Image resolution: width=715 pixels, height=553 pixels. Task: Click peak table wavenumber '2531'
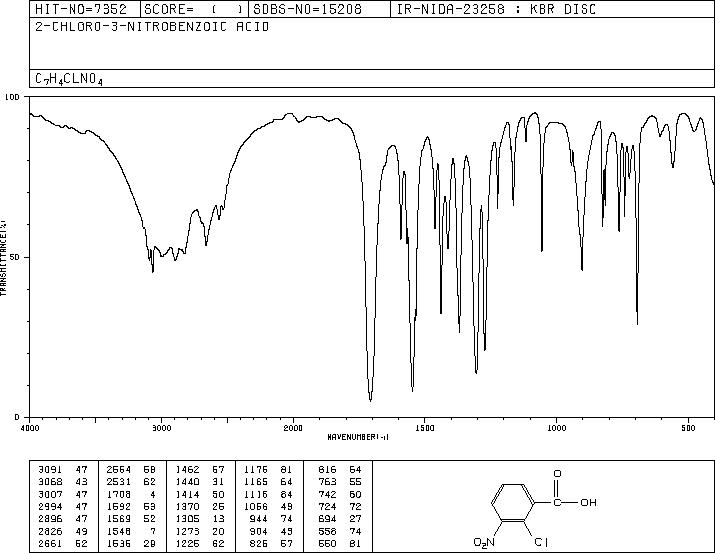point(119,482)
